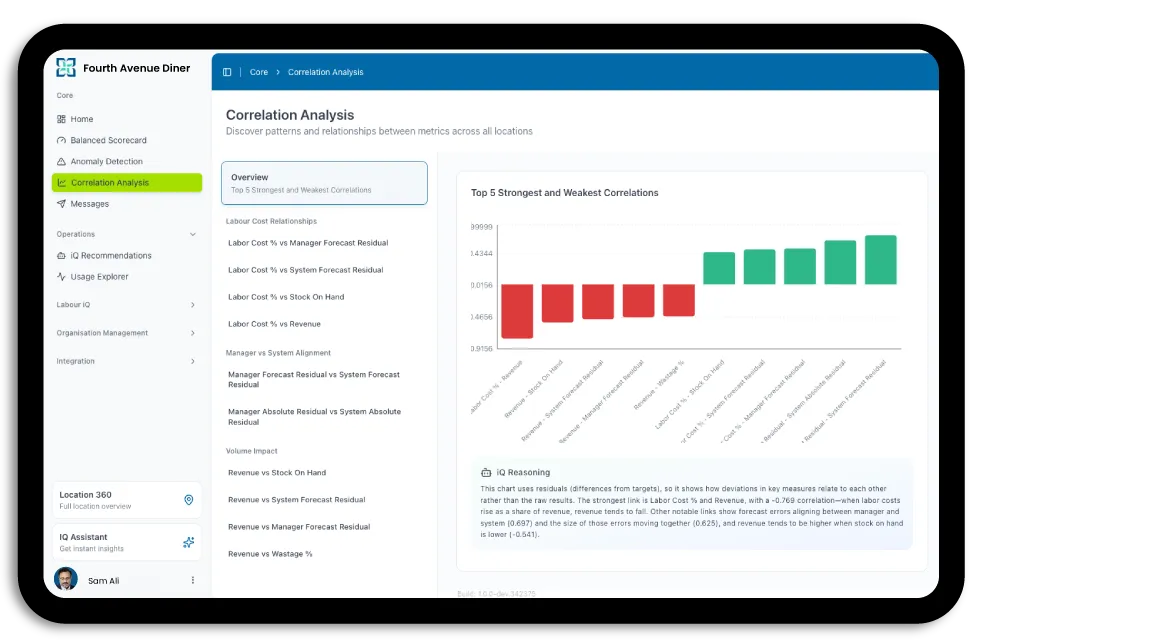This screenshot has height=643, width=1163.
Task: Open Balanced Scorecard gauge icon
Action: (61, 141)
